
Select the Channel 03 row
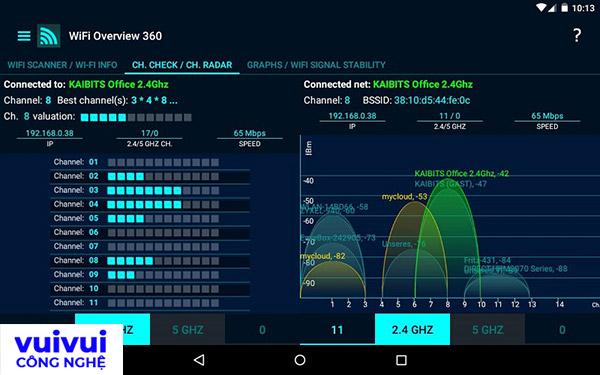click(150, 190)
